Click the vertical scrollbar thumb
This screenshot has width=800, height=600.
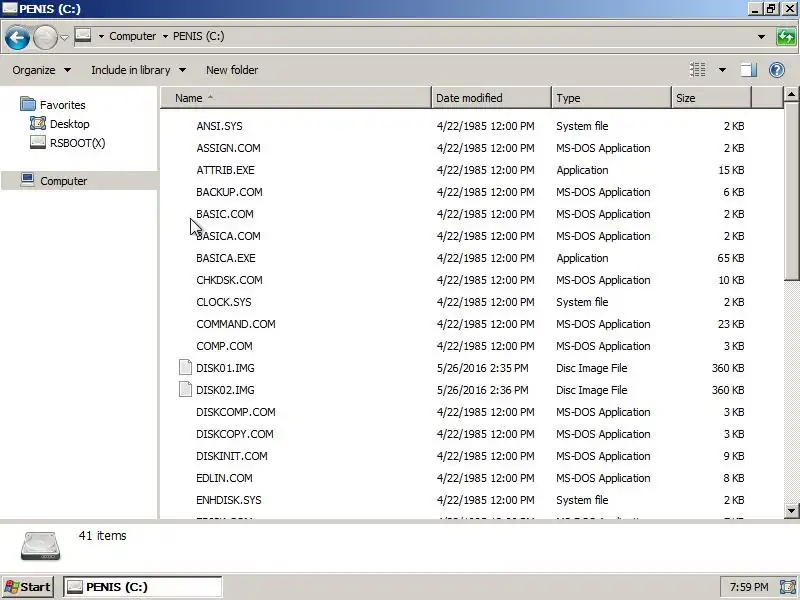[791, 190]
